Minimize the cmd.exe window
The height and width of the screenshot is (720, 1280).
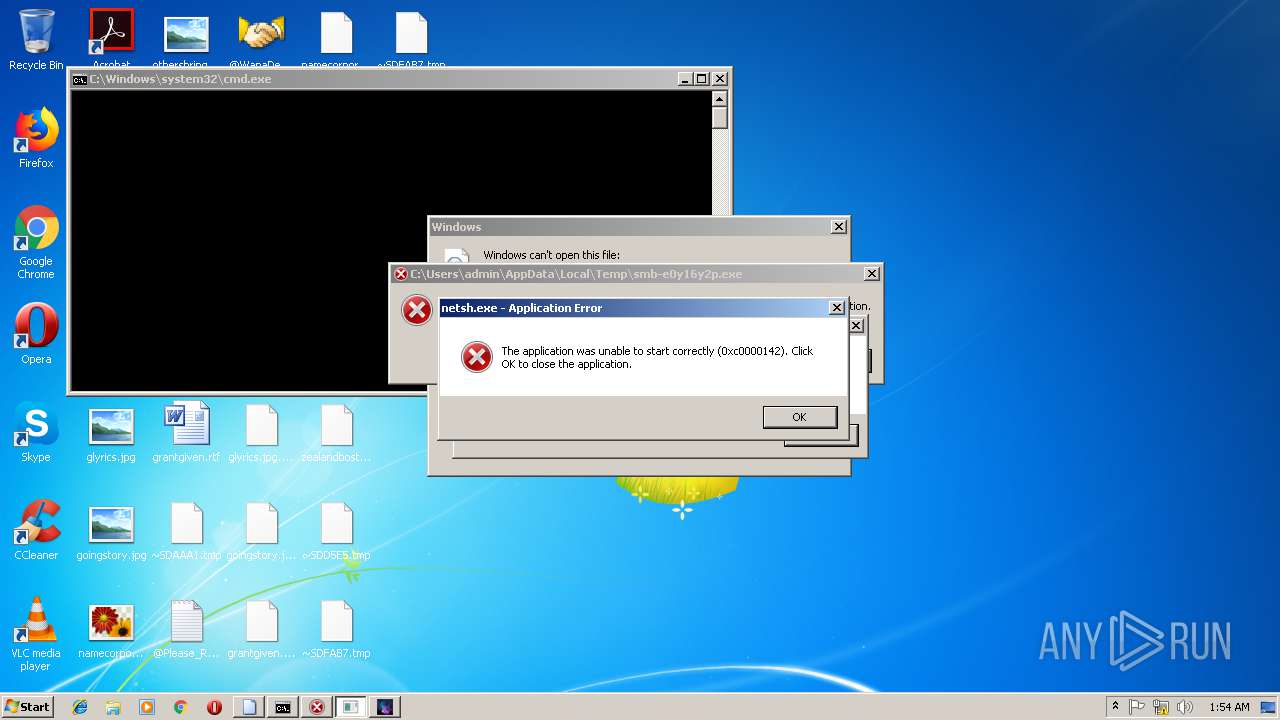685,79
